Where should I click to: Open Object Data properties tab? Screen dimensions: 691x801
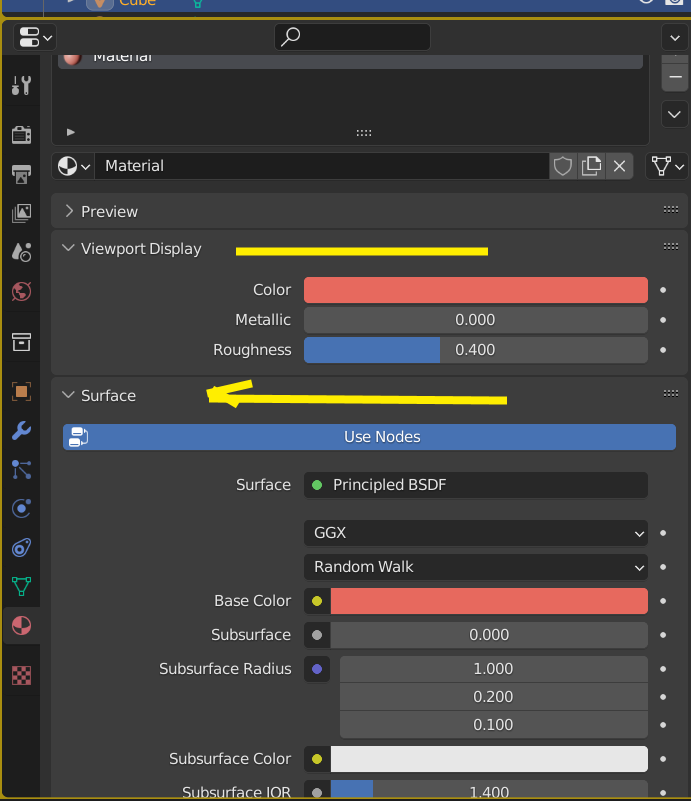[x=21, y=586]
